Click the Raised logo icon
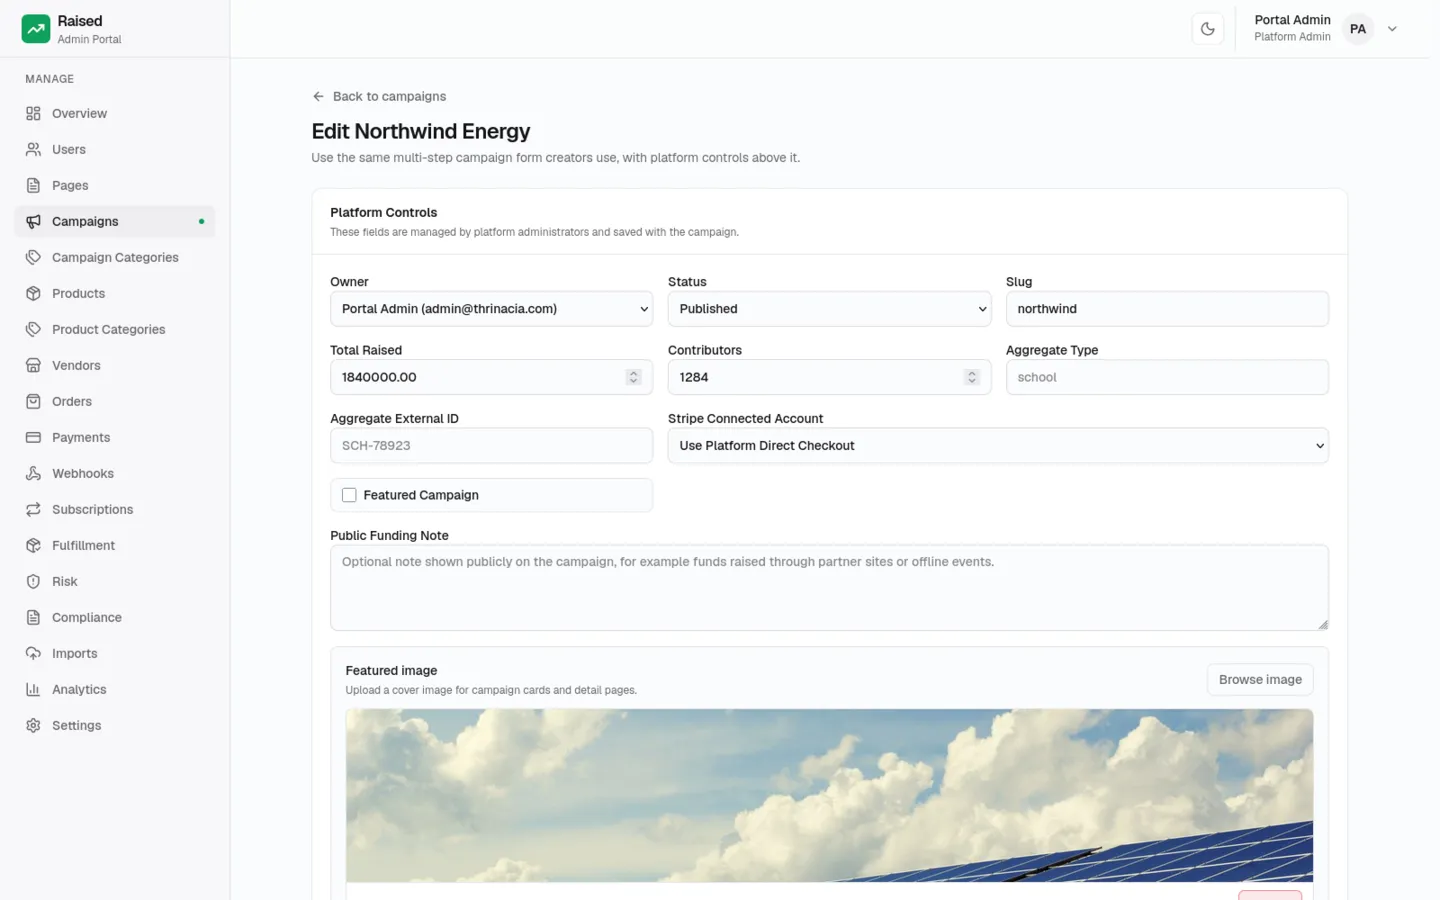Viewport: 1440px width, 900px height. pos(36,29)
